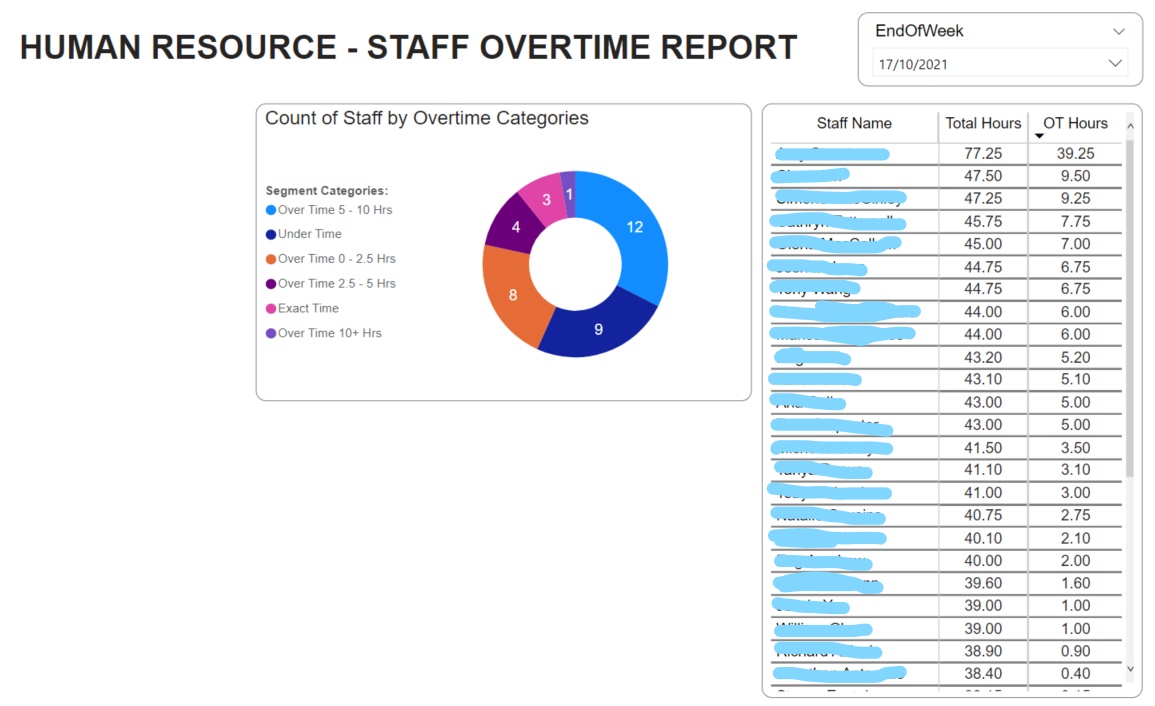1155x706 pixels.
Task: Select the Under Time legend label
Action: tap(309, 234)
